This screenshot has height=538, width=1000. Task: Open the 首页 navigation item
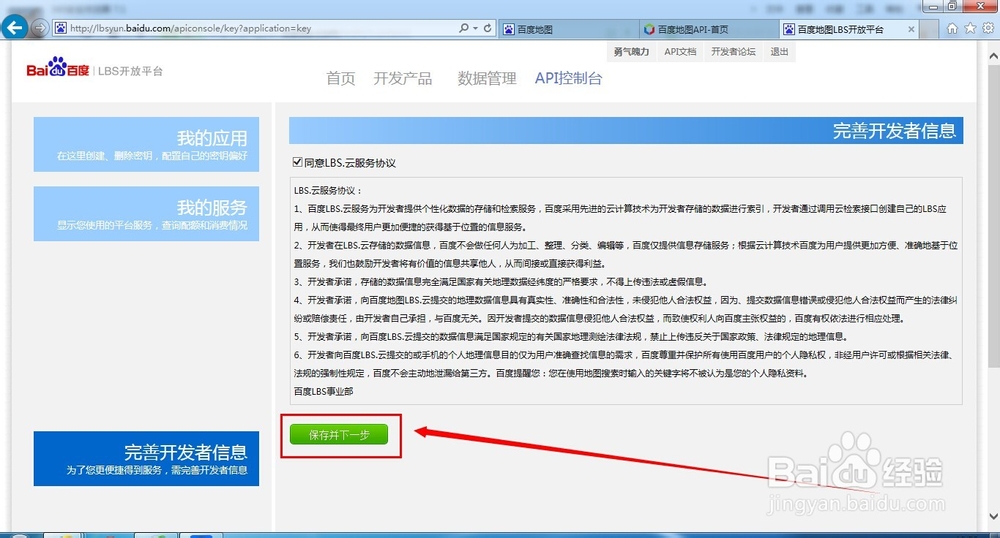(341, 78)
